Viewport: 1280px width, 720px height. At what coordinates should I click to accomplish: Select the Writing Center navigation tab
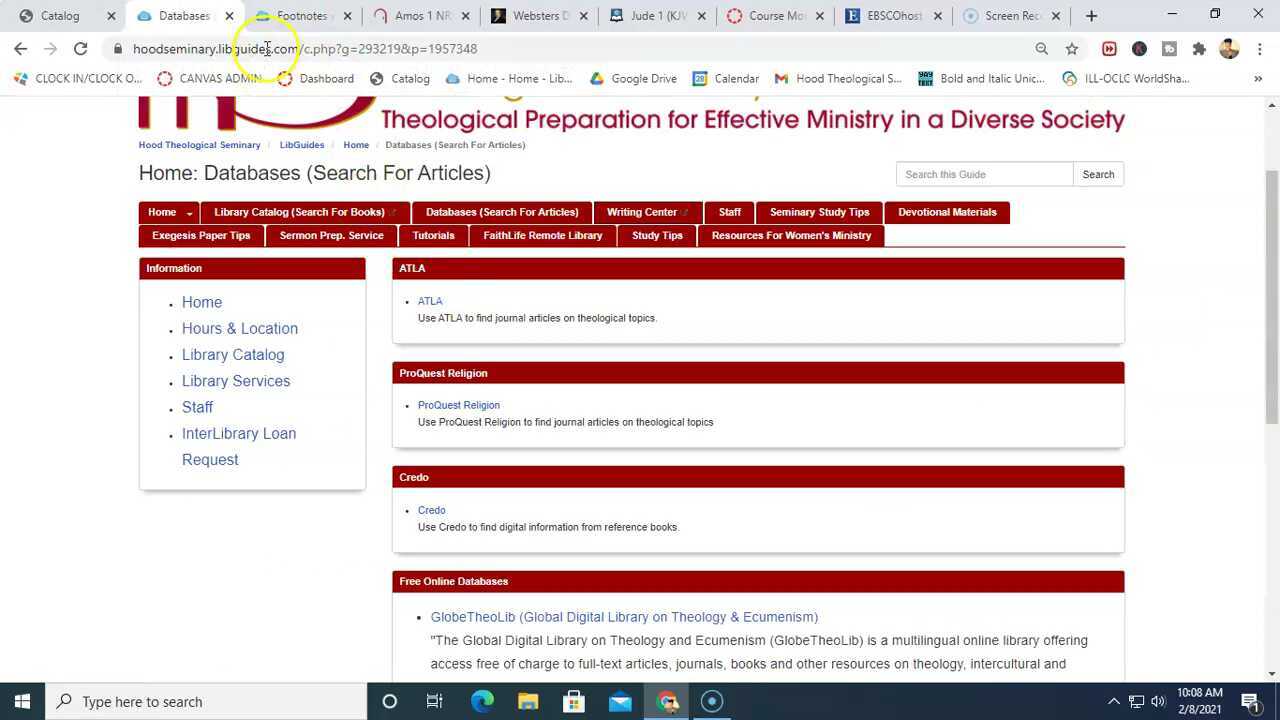pos(642,212)
